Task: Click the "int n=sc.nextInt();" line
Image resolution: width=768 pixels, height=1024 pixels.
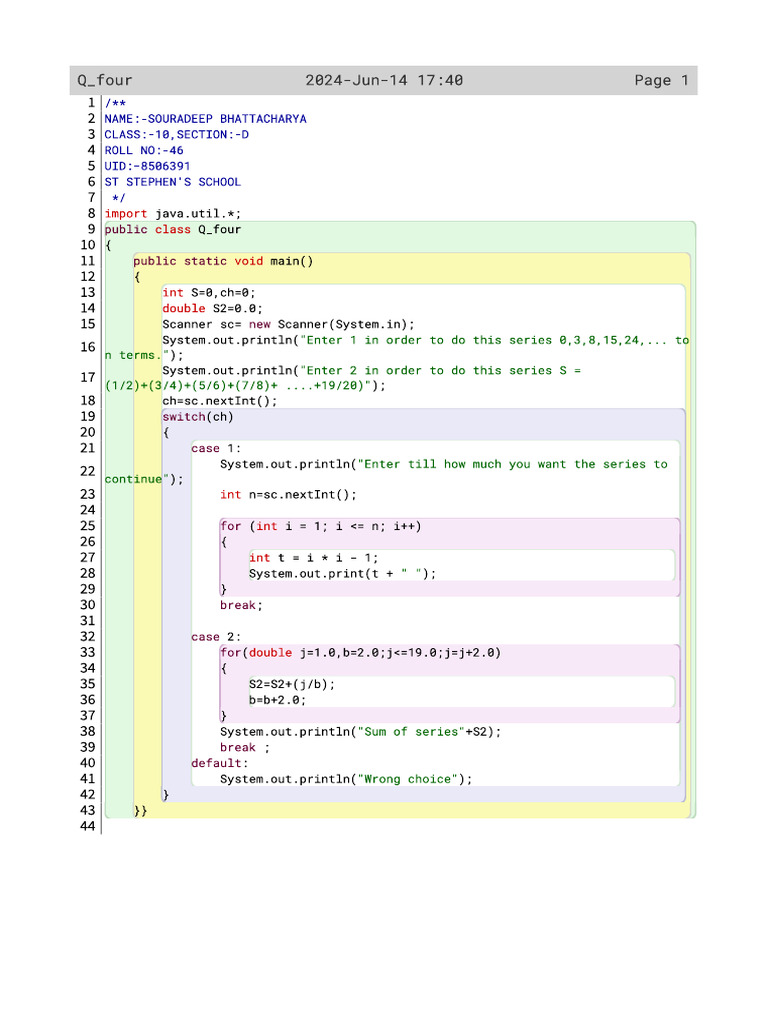Action: click(289, 495)
